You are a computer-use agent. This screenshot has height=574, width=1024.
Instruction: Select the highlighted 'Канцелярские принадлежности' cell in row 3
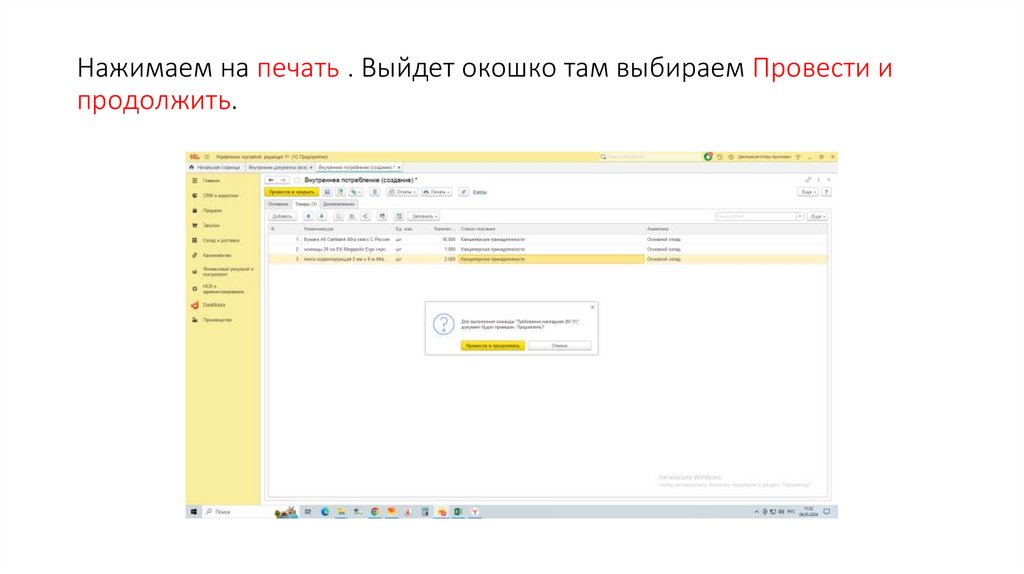coord(551,259)
